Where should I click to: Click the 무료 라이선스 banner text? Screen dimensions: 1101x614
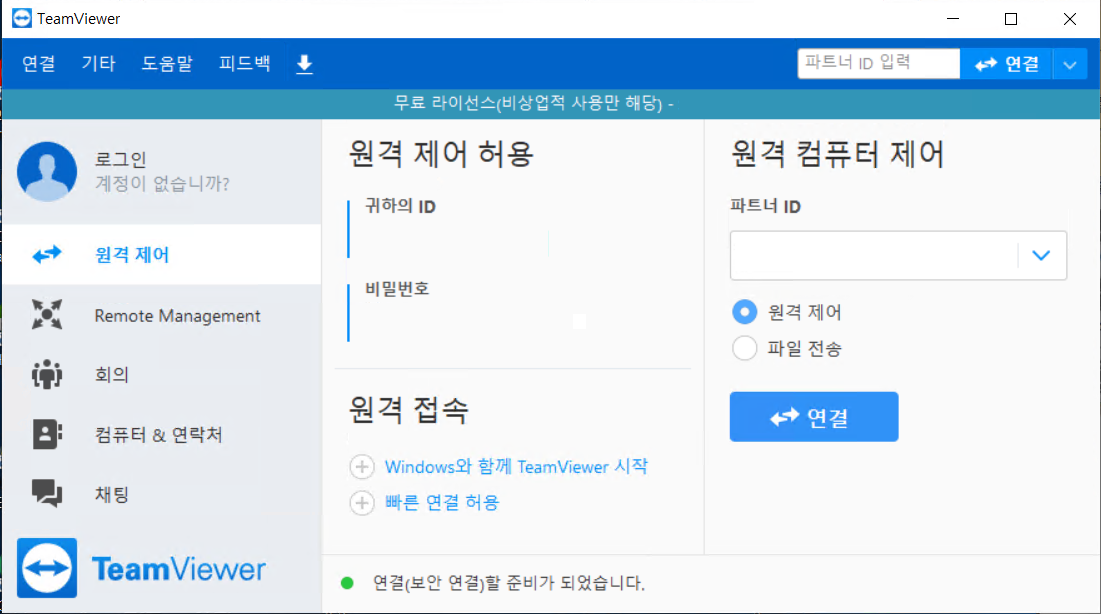pyautogui.click(x=534, y=103)
